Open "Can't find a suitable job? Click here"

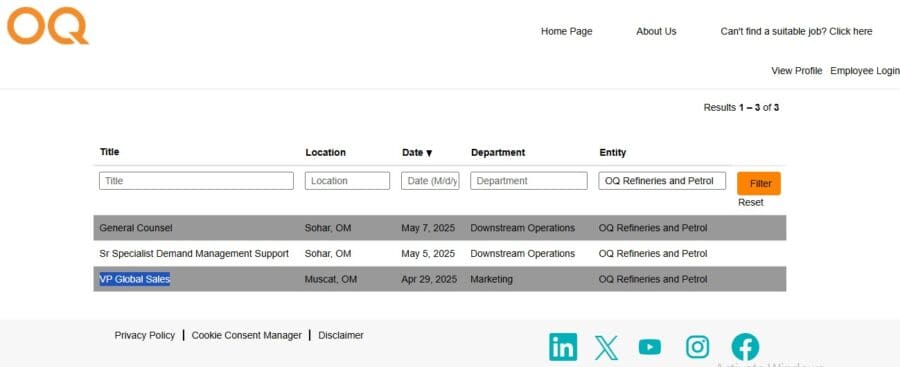796,32
